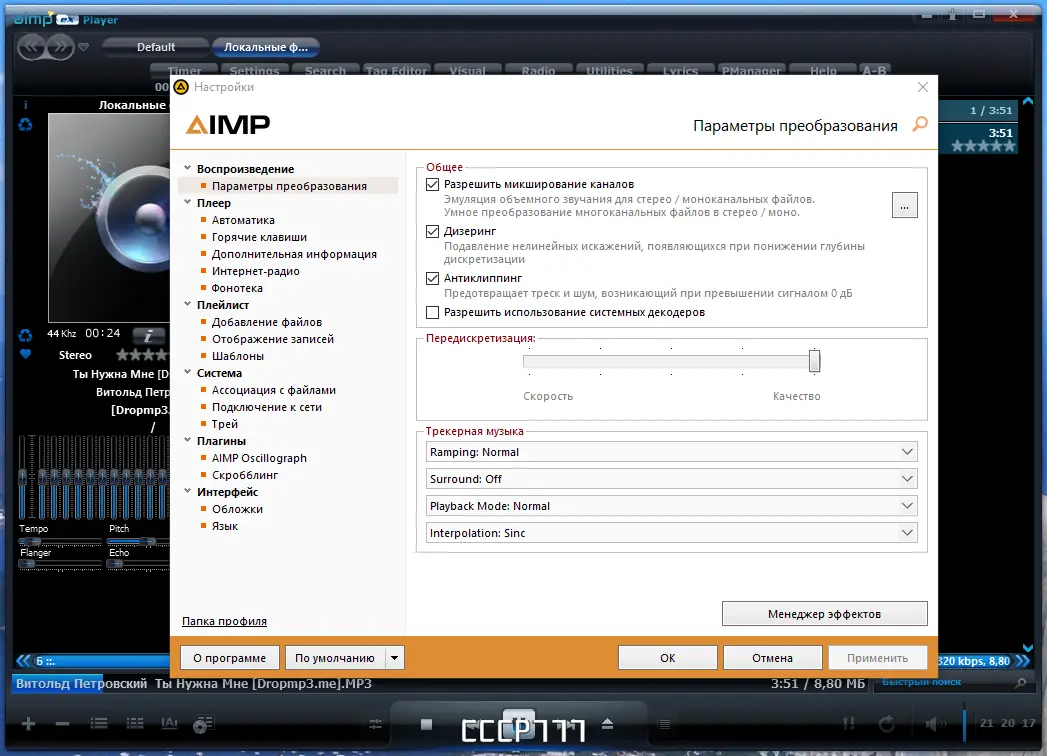Click the '...' button for channel mixing
1047x756 pixels.
pos(905,205)
